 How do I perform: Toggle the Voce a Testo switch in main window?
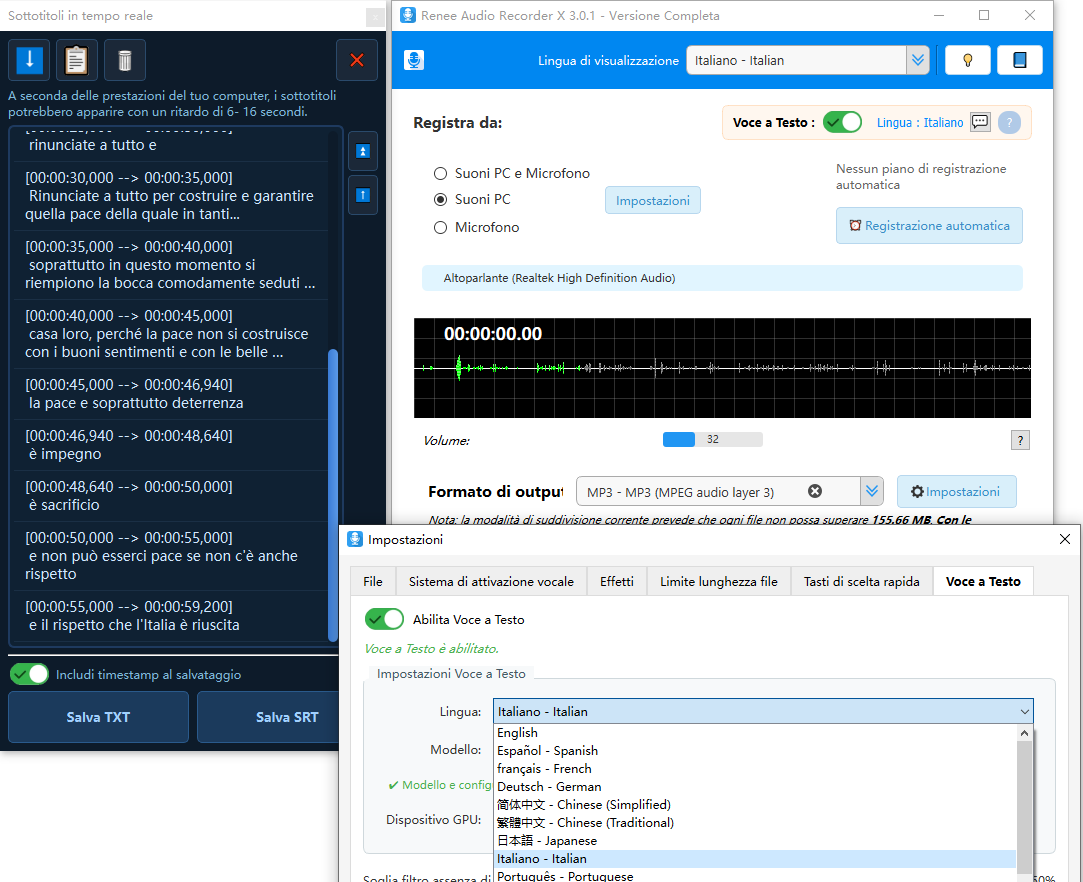pos(842,122)
